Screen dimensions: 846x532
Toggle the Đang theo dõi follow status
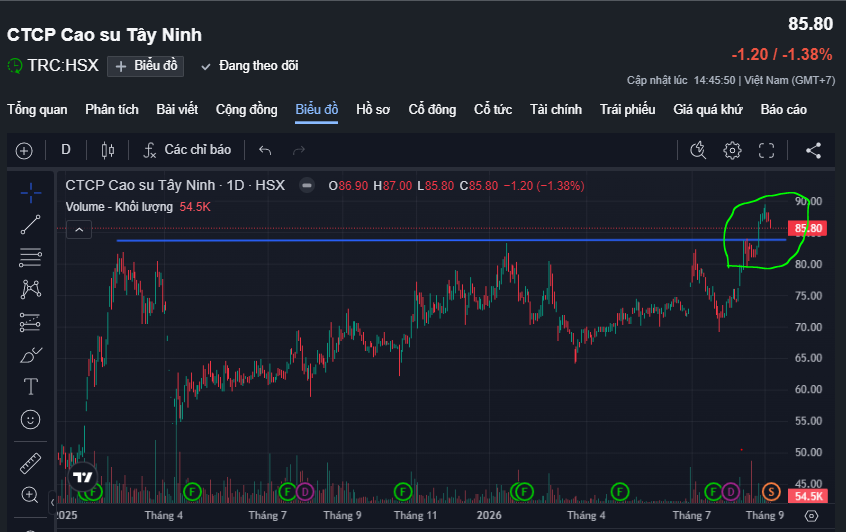249,66
